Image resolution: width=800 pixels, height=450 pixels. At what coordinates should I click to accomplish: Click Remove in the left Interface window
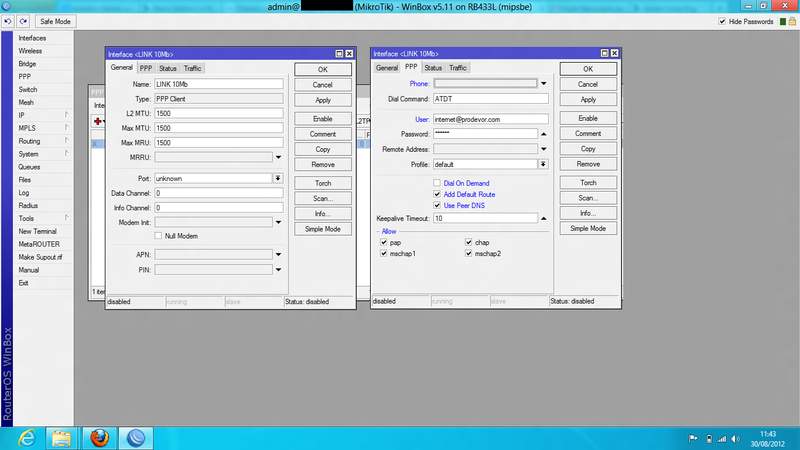(x=323, y=164)
